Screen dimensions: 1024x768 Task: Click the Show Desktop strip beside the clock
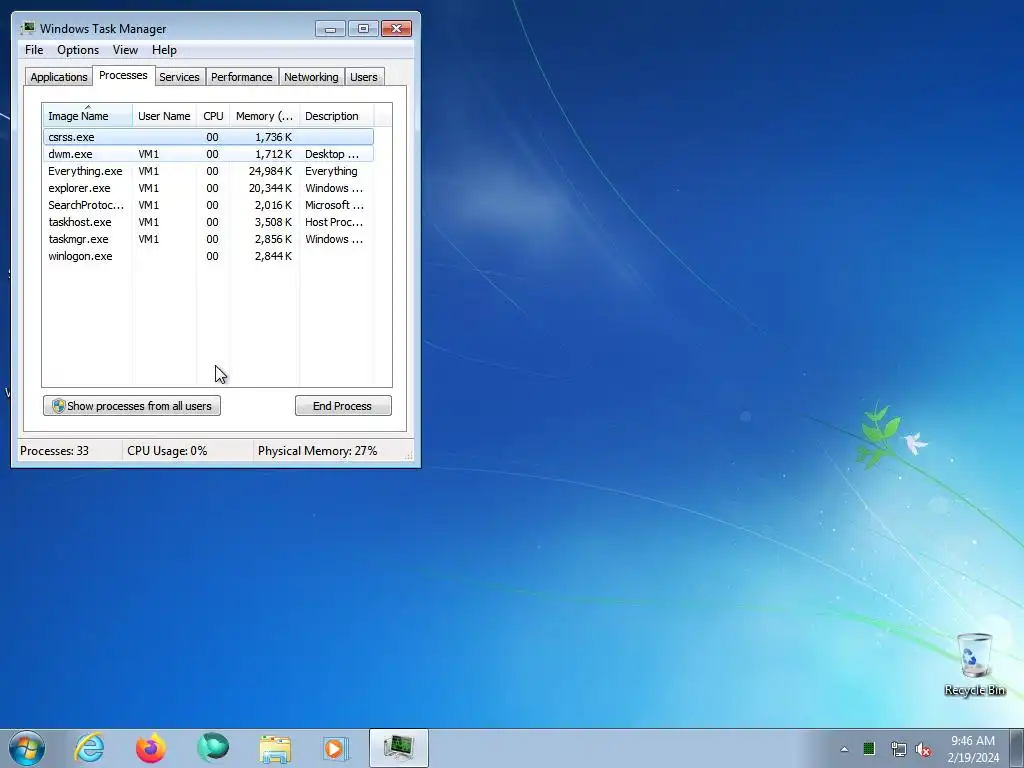1017,748
